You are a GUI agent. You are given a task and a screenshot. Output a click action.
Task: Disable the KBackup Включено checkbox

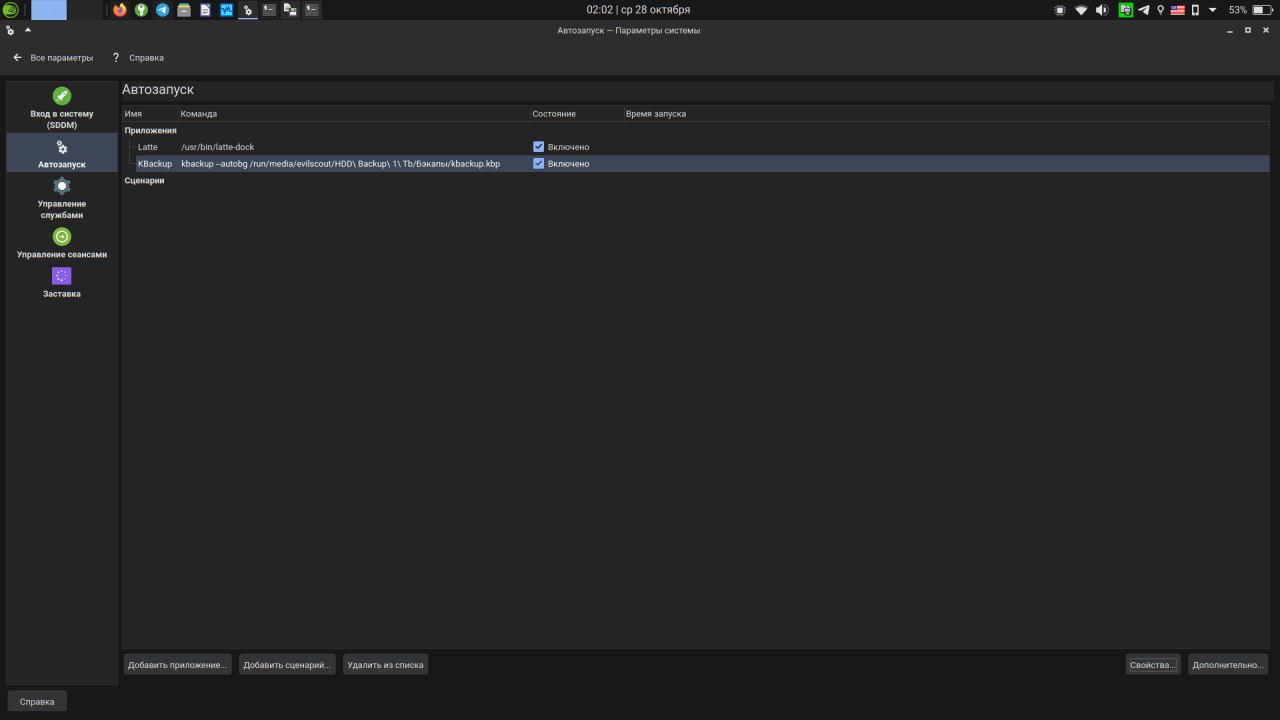tap(538, 163)
